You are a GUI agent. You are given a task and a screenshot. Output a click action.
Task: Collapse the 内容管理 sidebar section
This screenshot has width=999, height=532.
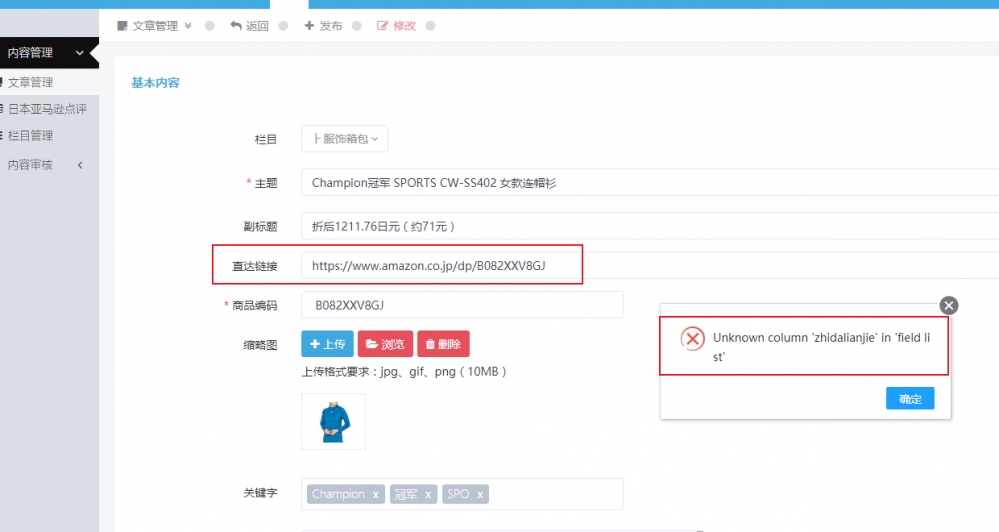pyautogui.click(x=48, y=53)
